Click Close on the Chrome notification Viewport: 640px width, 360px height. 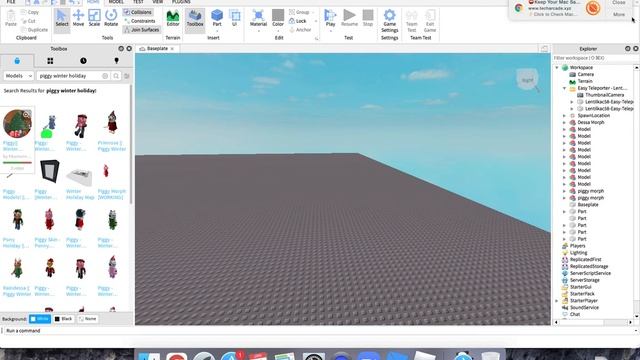[619, 2]
